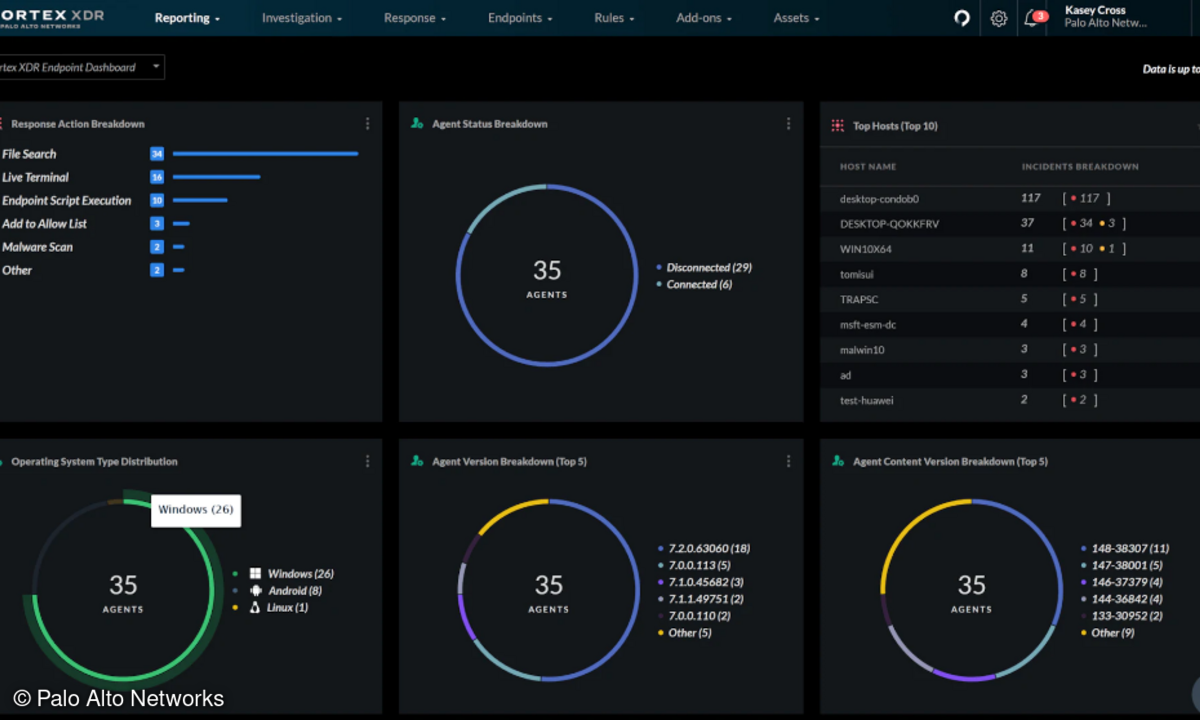
Task: Click the Windows OS icon in legend
Action: [x=255, y=574]
